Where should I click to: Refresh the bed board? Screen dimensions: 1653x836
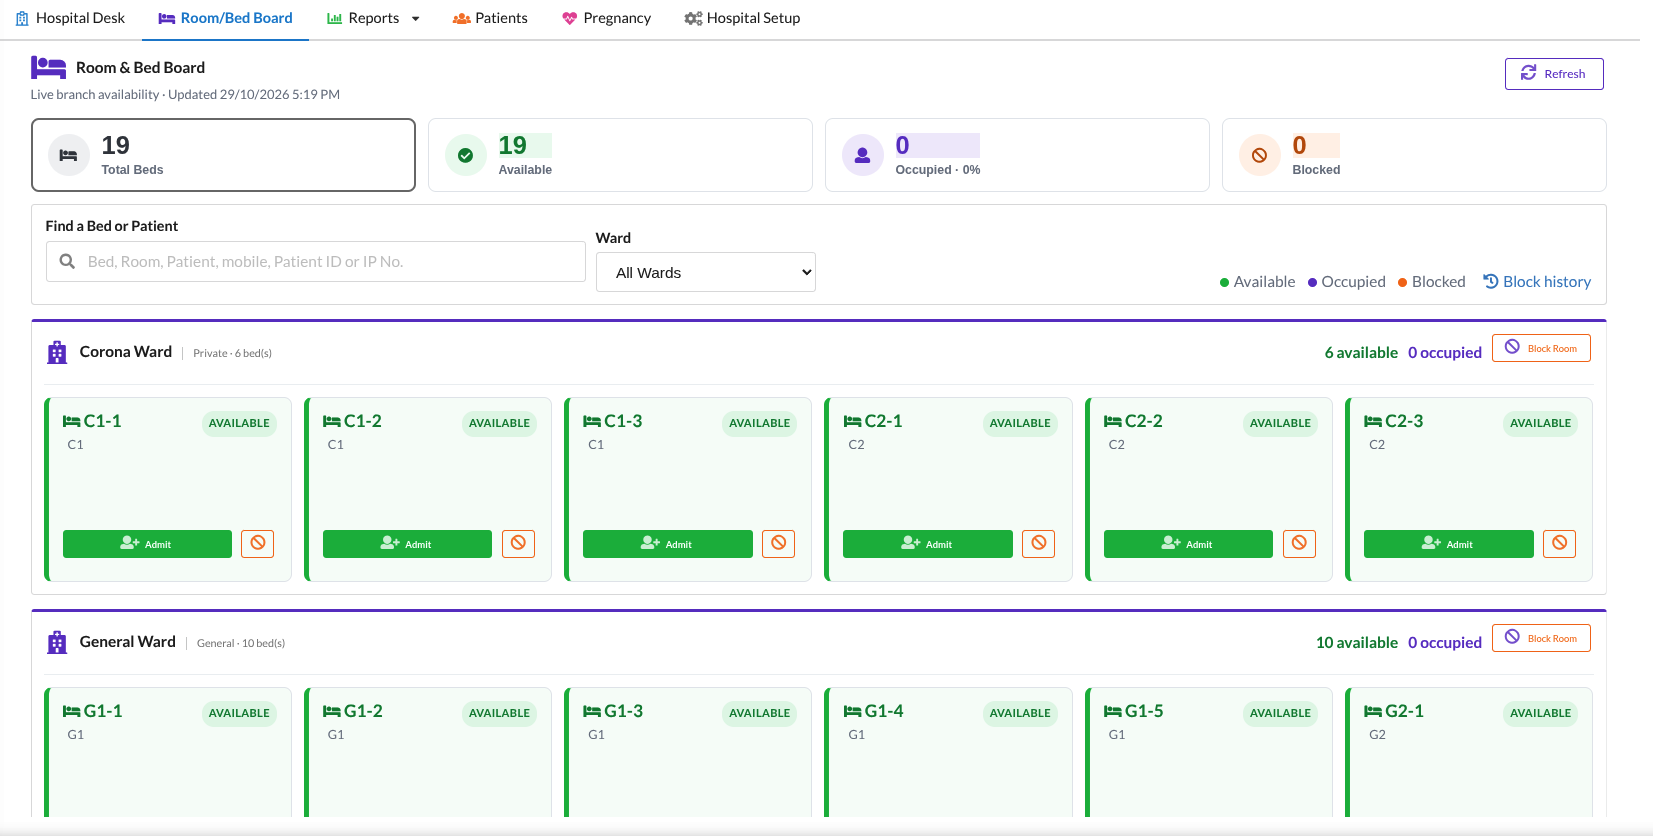(x=1554, y=74)
